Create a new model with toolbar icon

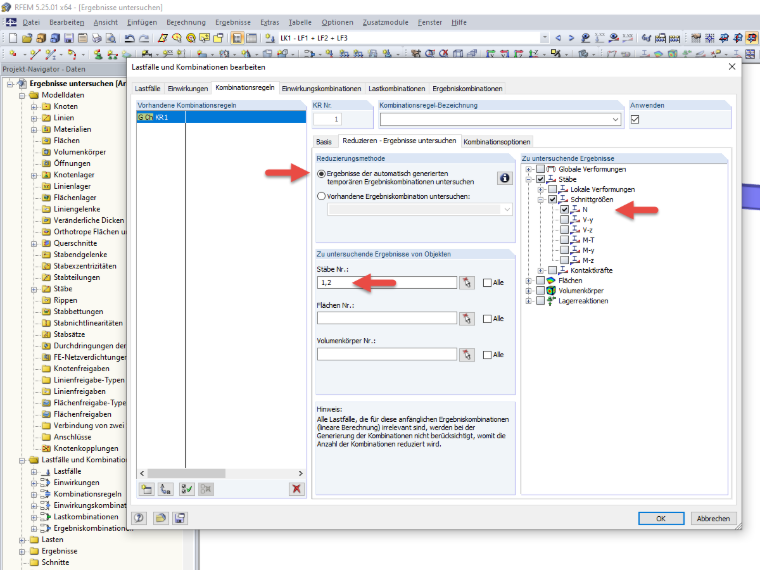[13, 38]
